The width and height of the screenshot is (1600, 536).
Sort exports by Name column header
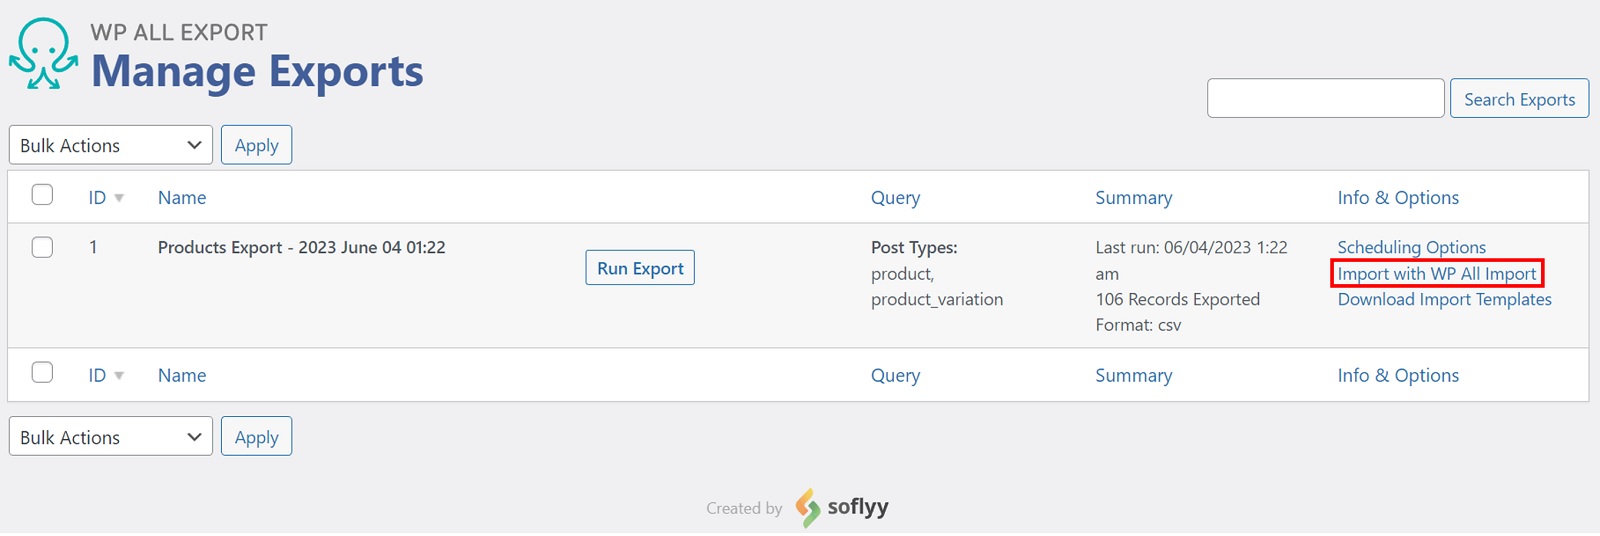pyautogui.click(x=182, y=198)
